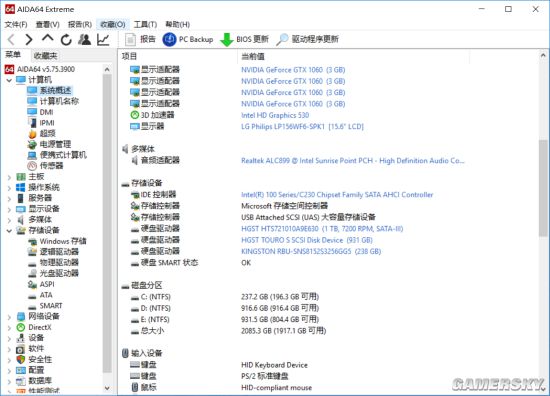
Task: Select 安全性 security tree item
Action: pos(34,360)
